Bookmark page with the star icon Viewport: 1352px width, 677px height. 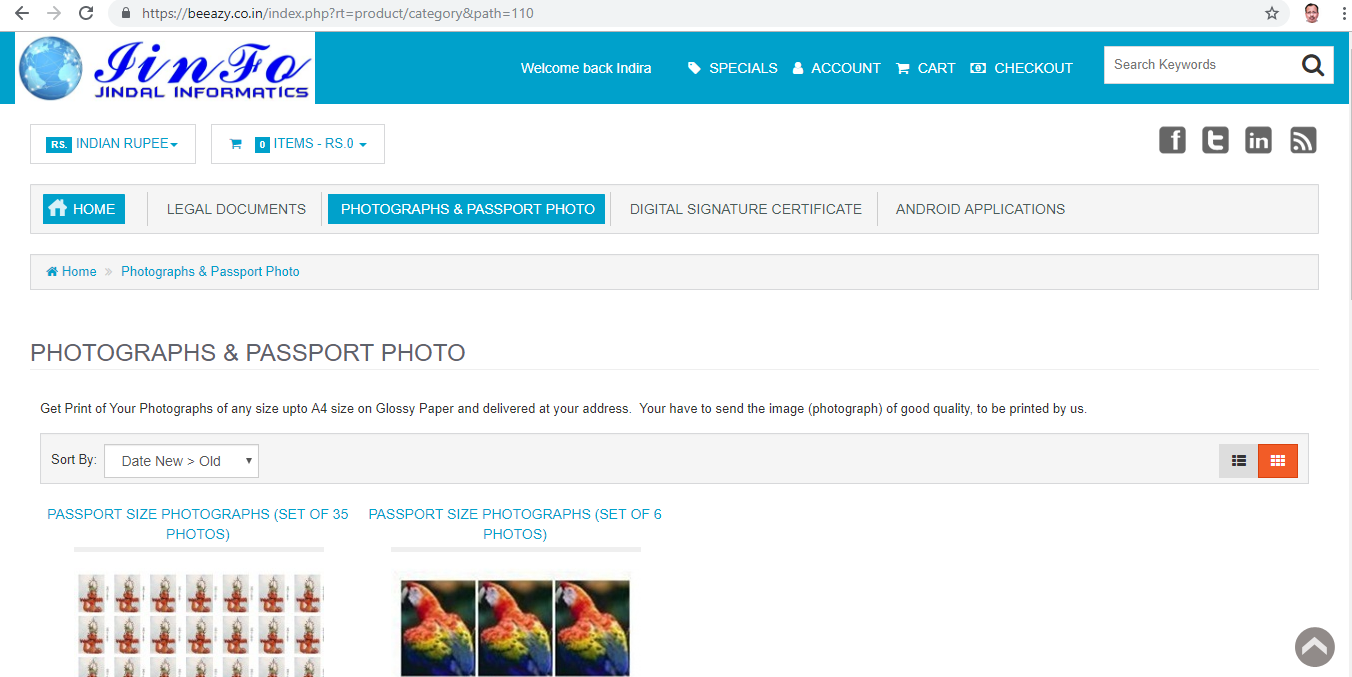tap(1271, 14)
